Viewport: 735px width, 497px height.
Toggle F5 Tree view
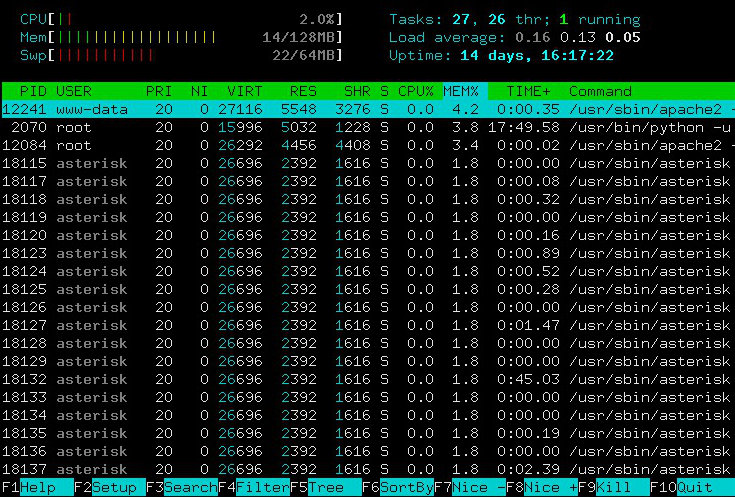326,488
